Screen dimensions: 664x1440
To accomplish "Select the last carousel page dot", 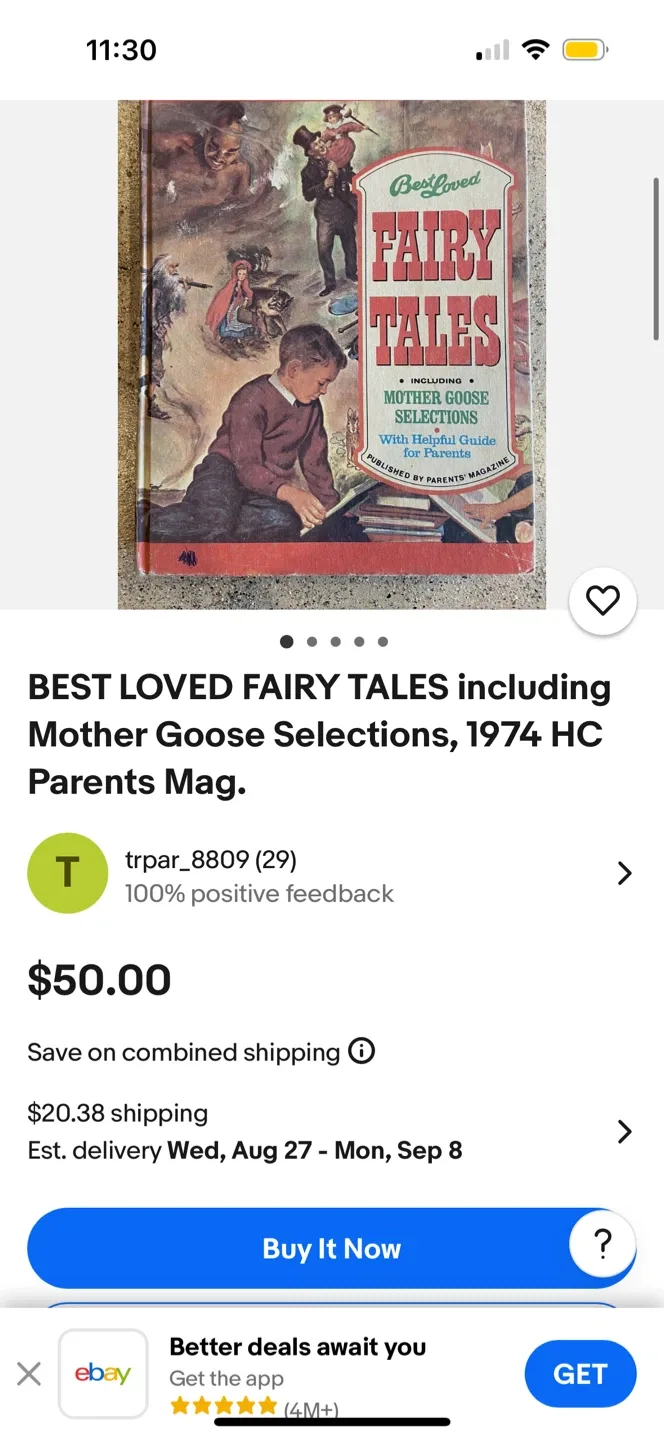I will point(383,641).
